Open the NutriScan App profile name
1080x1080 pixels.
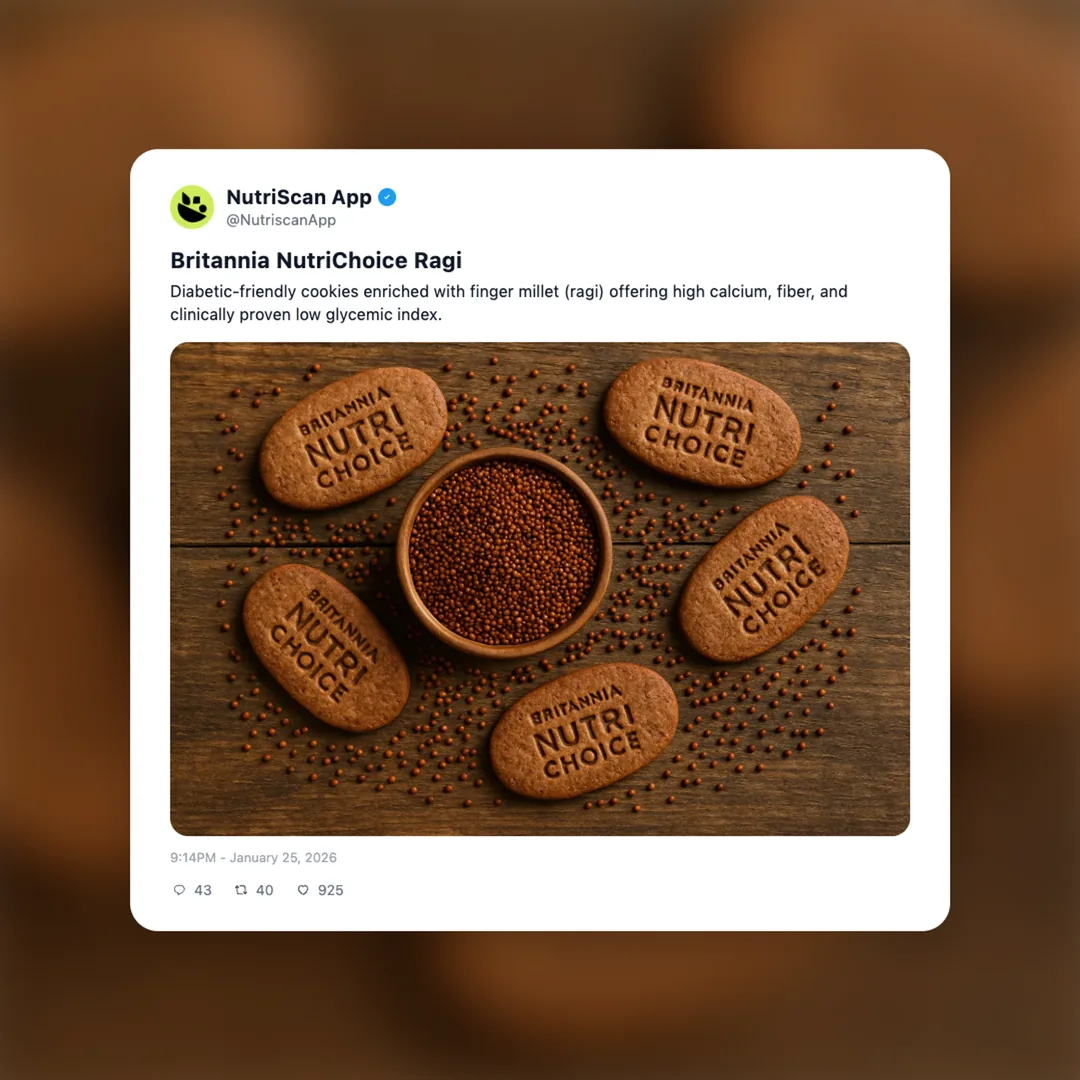[x=299, y=197]
